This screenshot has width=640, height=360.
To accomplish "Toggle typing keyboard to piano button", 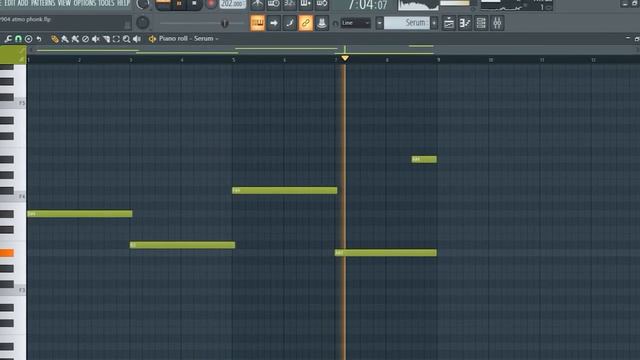I will coord(258,23).
